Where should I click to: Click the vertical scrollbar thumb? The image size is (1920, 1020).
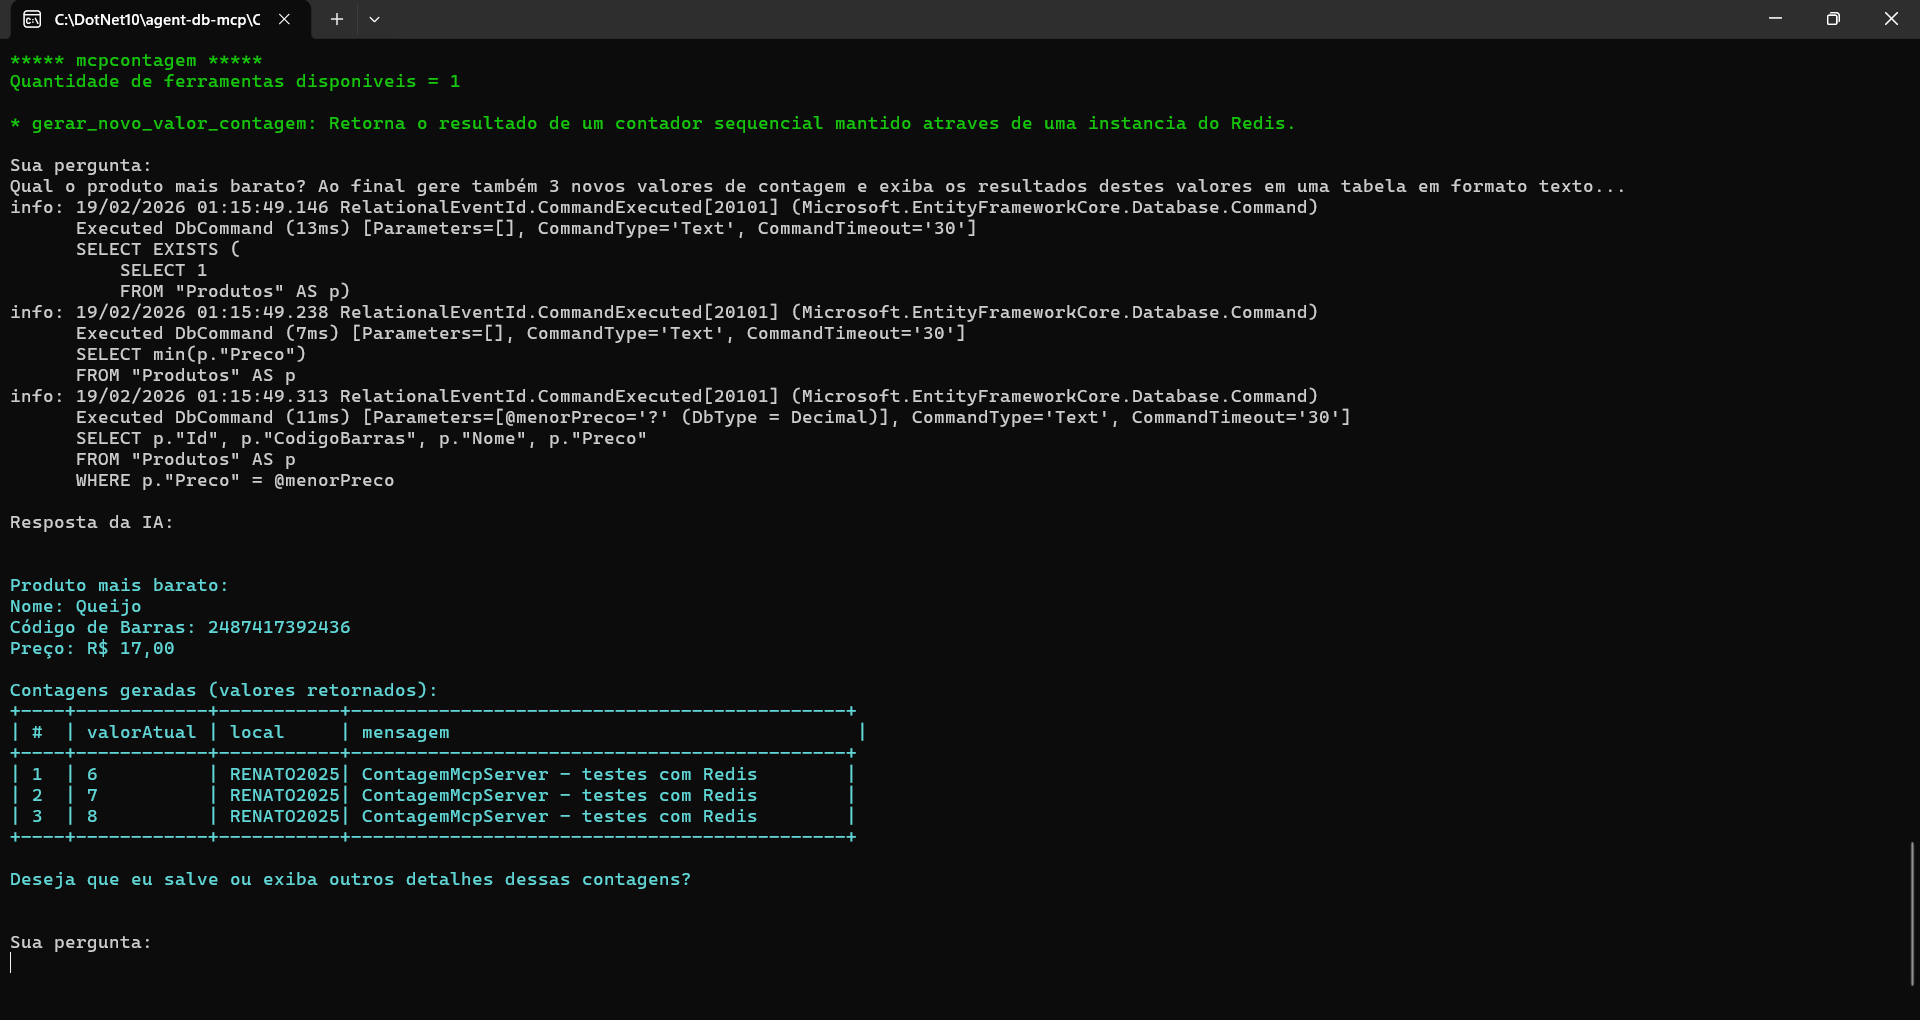click(x=1912, y=912)
